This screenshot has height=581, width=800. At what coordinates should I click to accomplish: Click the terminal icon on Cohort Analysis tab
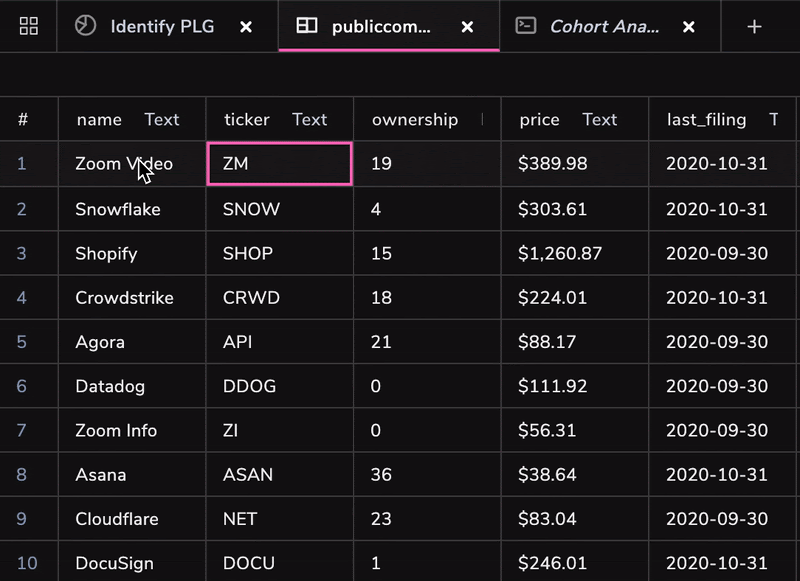click(525, 26)
